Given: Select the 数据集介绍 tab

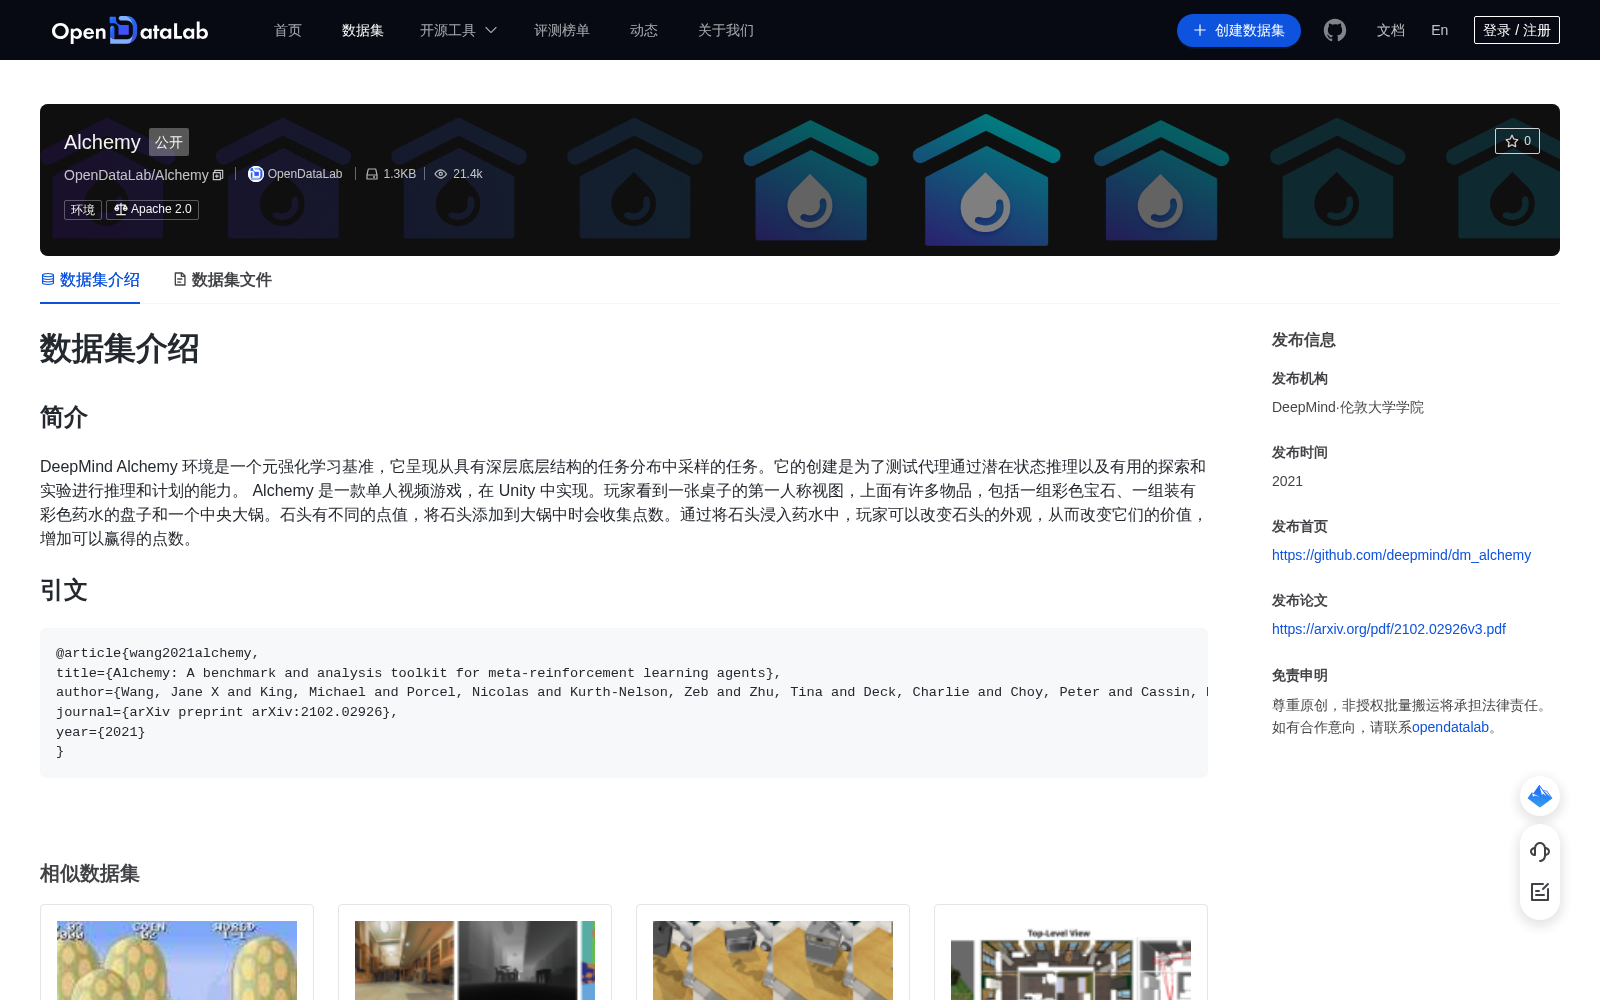Looking at the screenshot, I should [90, 280].
